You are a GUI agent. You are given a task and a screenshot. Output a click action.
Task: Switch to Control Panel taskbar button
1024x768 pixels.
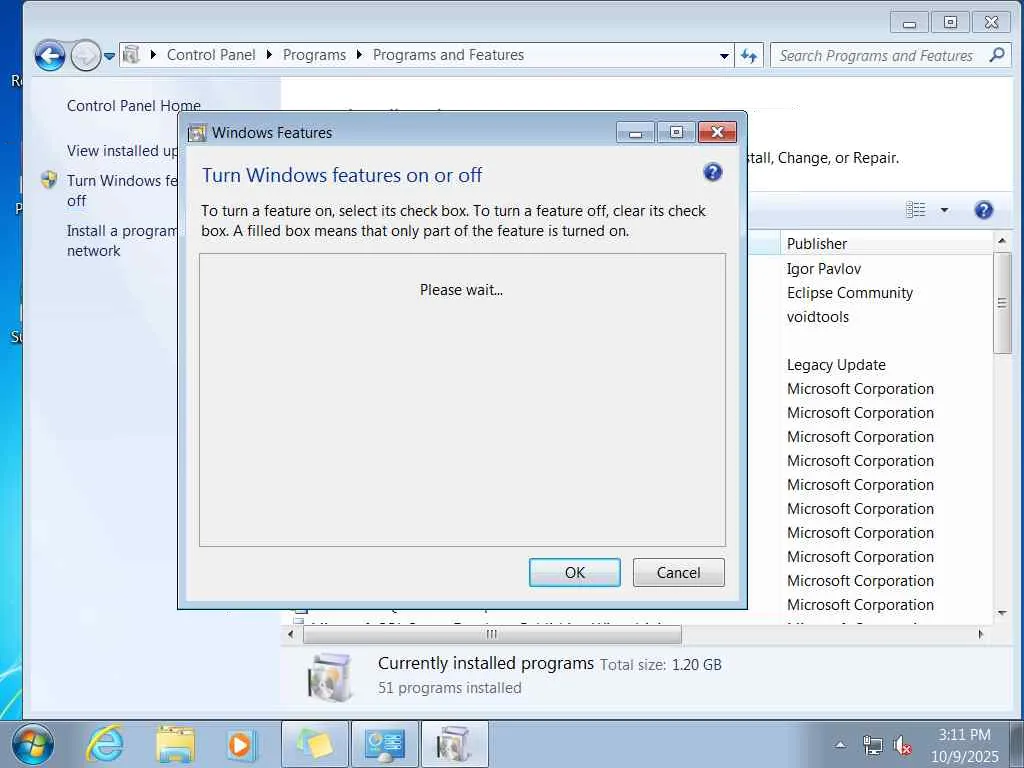385,744
